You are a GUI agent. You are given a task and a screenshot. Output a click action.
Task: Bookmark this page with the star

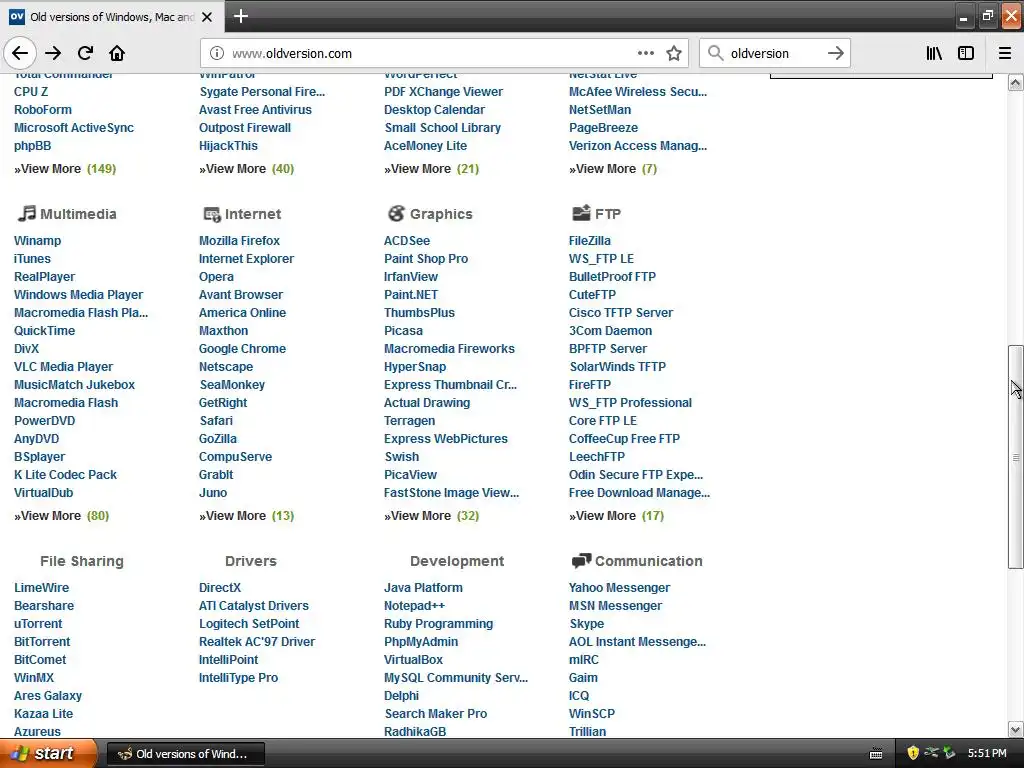(674, 54)
